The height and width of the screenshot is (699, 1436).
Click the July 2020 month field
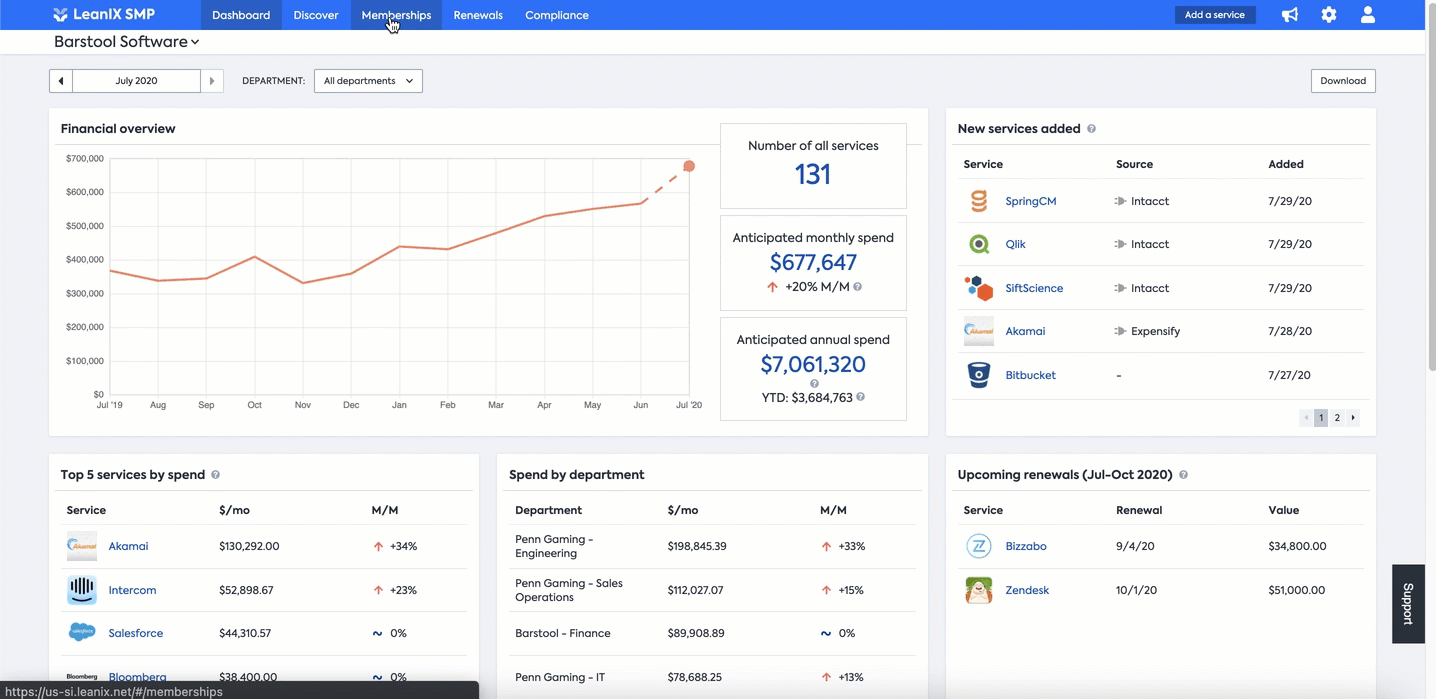pyautogui.click(x=137, y=81)
